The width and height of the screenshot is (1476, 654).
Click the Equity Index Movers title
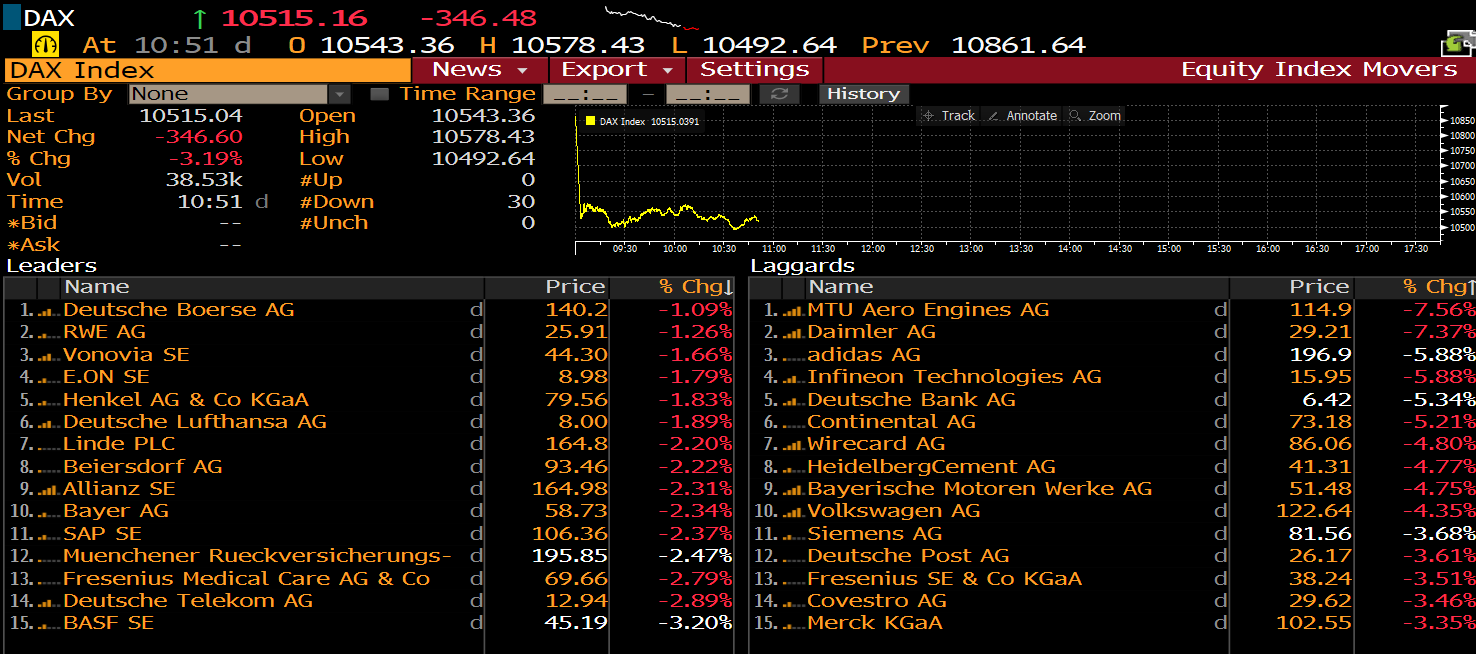click(1319, 70)
